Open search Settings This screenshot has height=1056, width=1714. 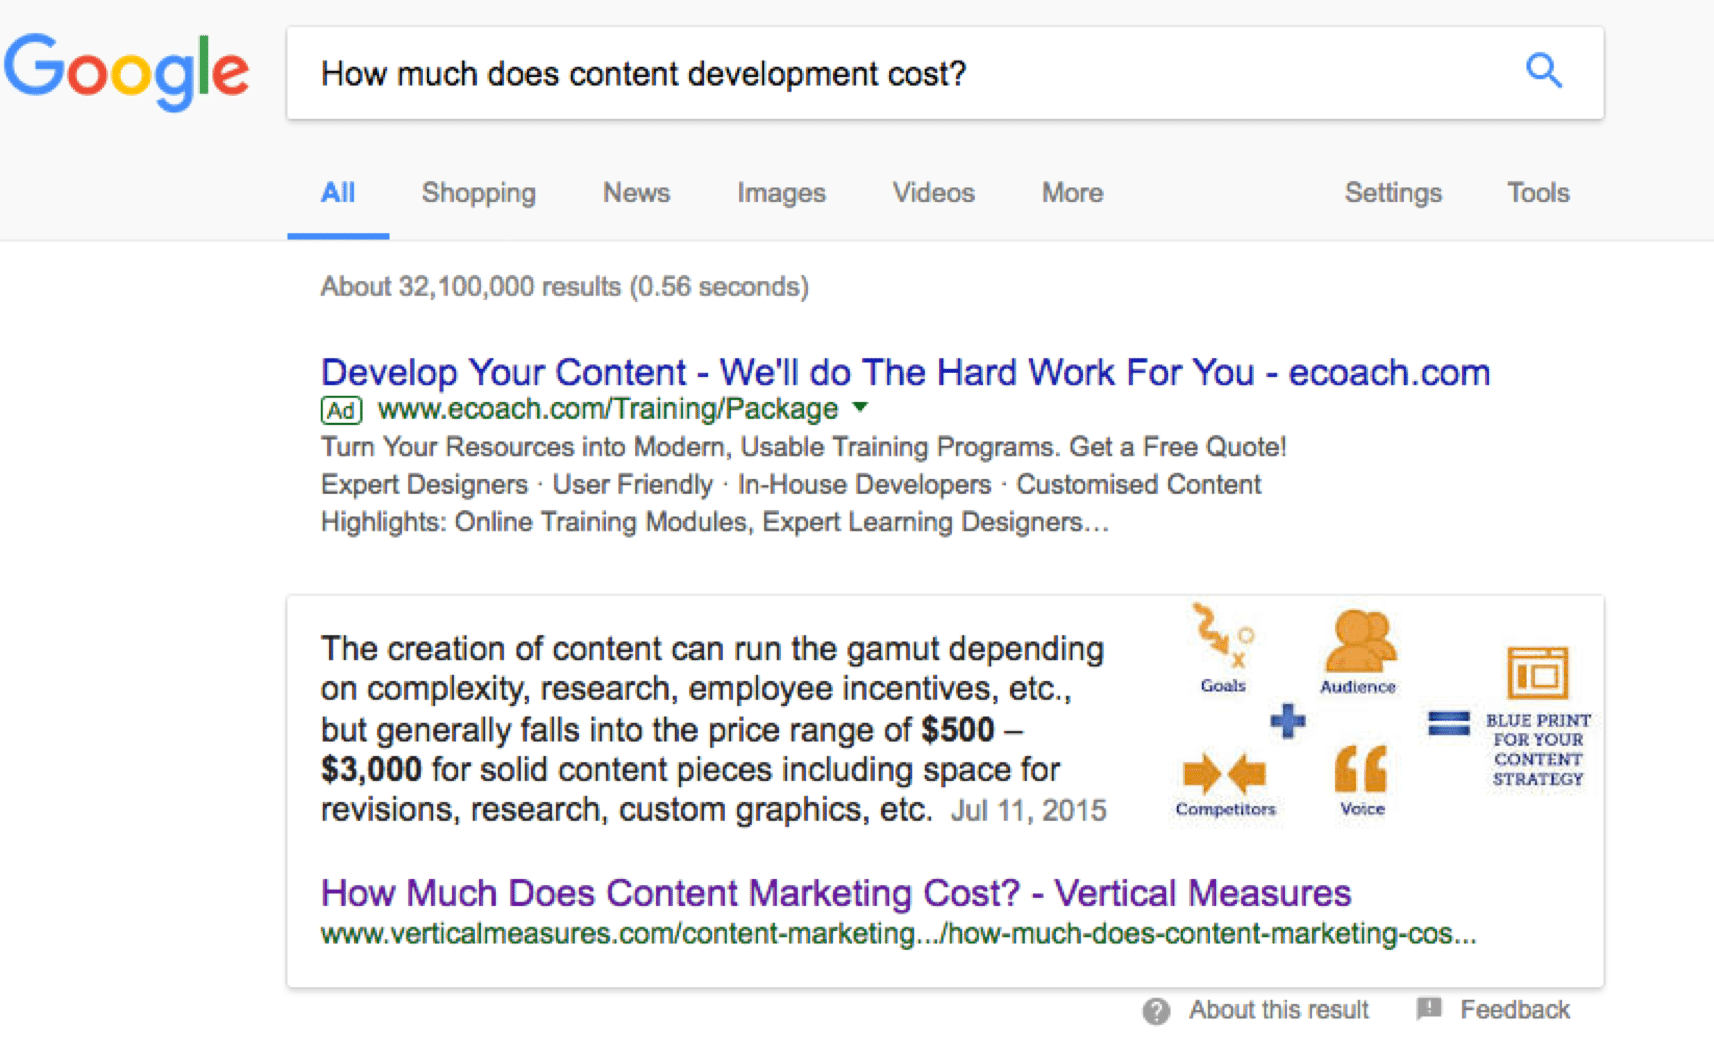pos(1393,193)
